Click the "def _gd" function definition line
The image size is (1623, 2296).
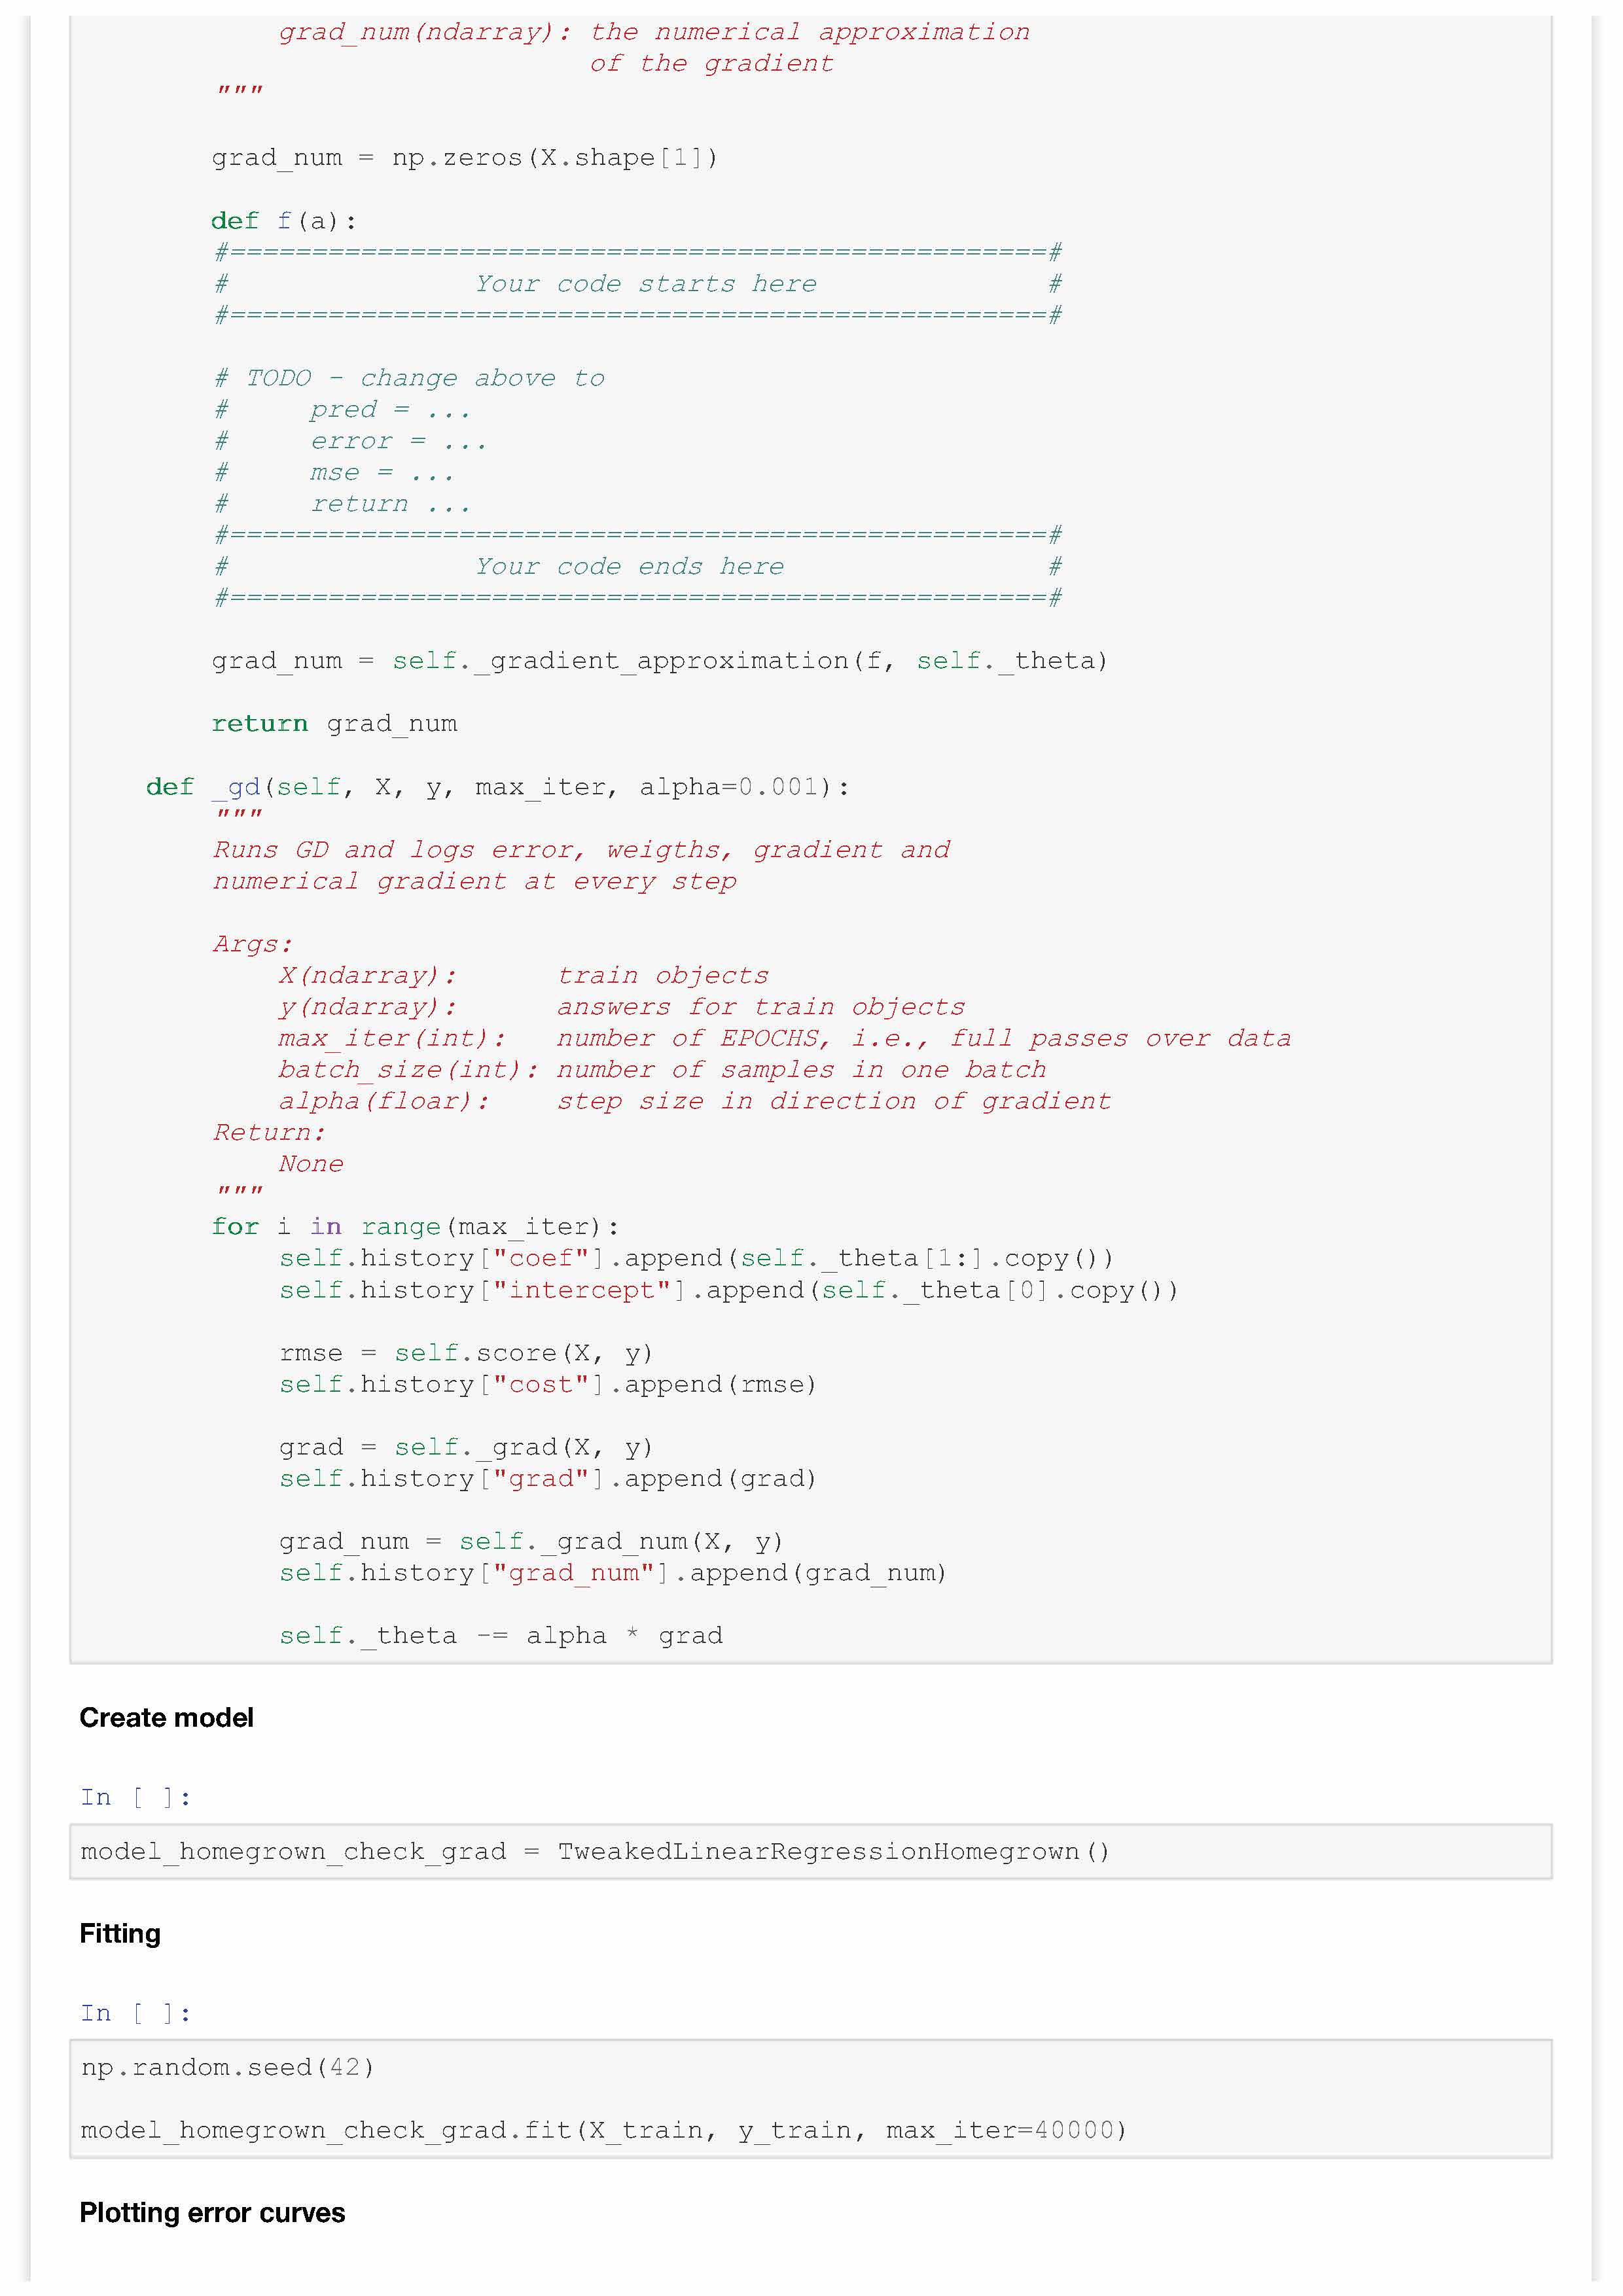coord(497,787)
